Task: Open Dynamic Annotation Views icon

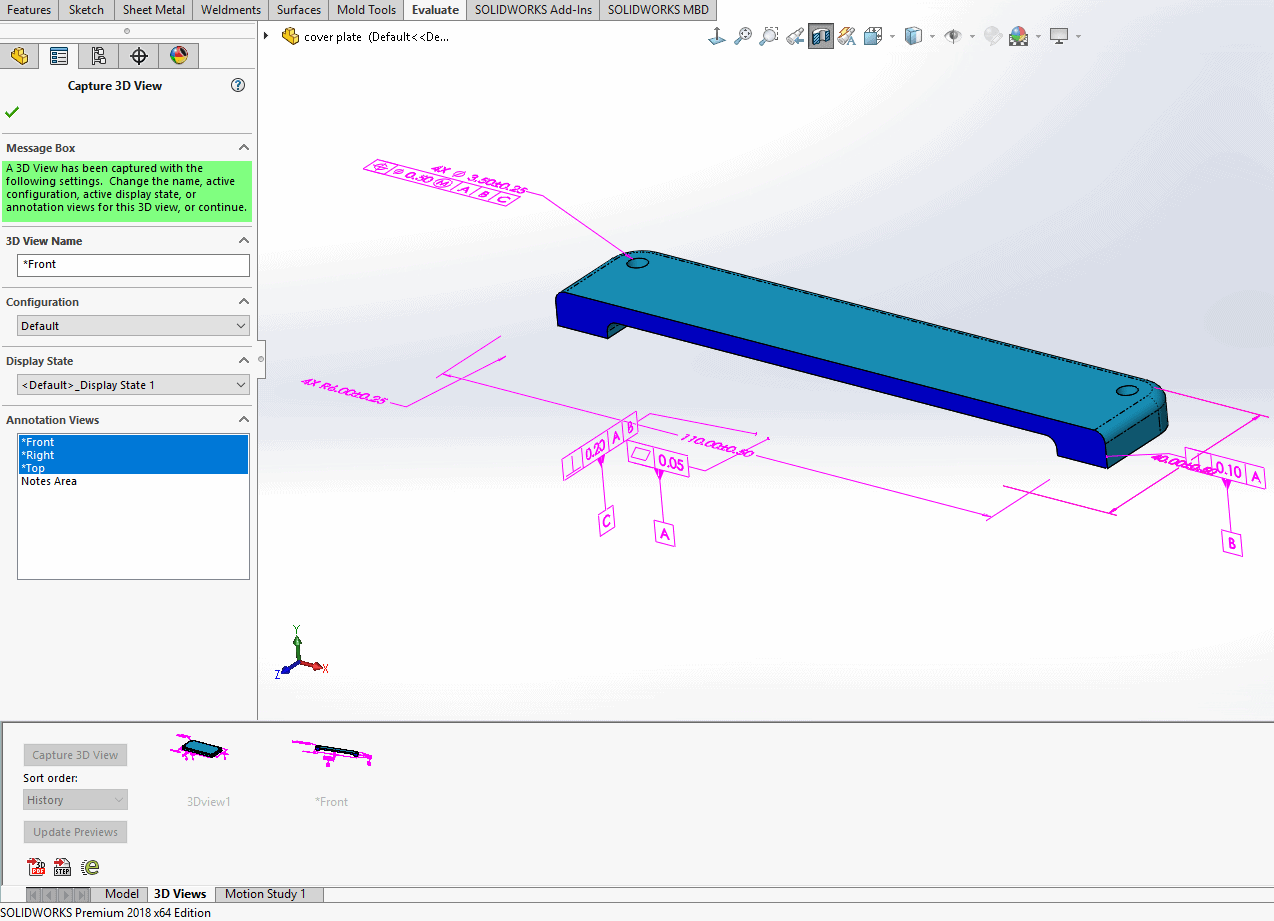Action: tap(847, 37)
